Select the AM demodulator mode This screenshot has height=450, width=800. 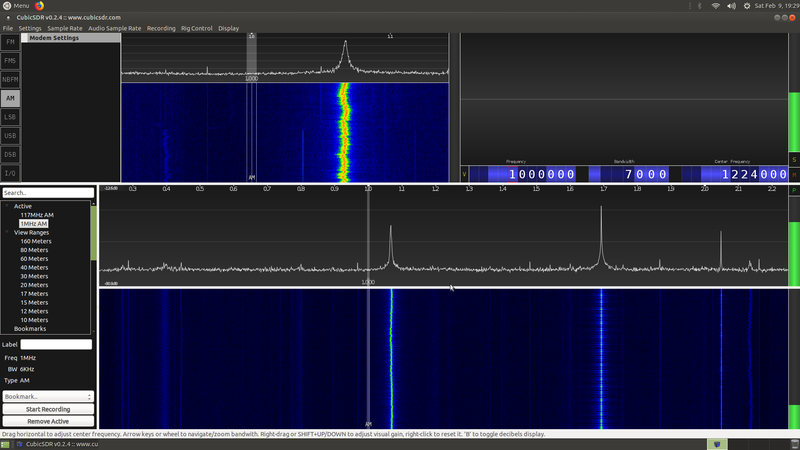[x=10, y=98]
